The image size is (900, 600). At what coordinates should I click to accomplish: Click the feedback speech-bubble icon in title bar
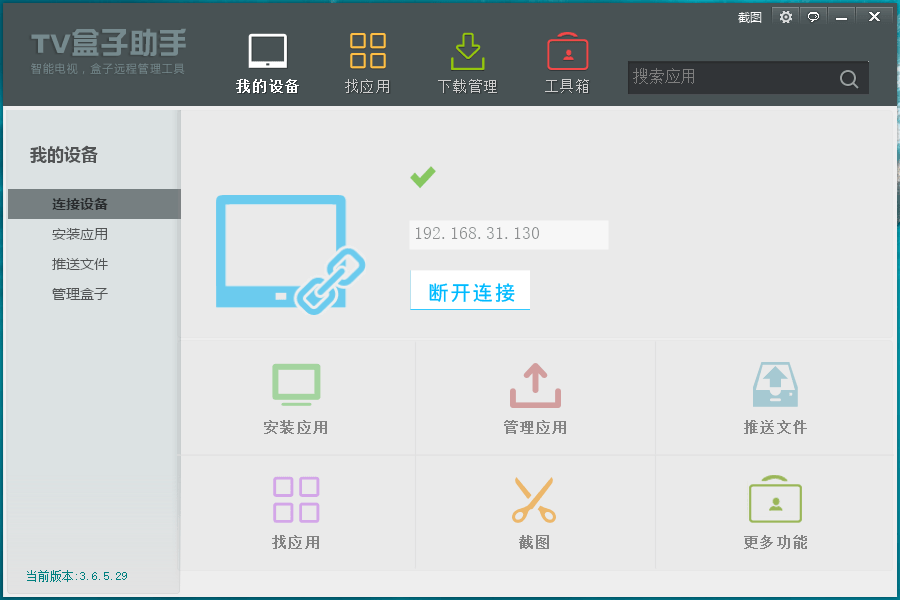(x=813, y=16)
